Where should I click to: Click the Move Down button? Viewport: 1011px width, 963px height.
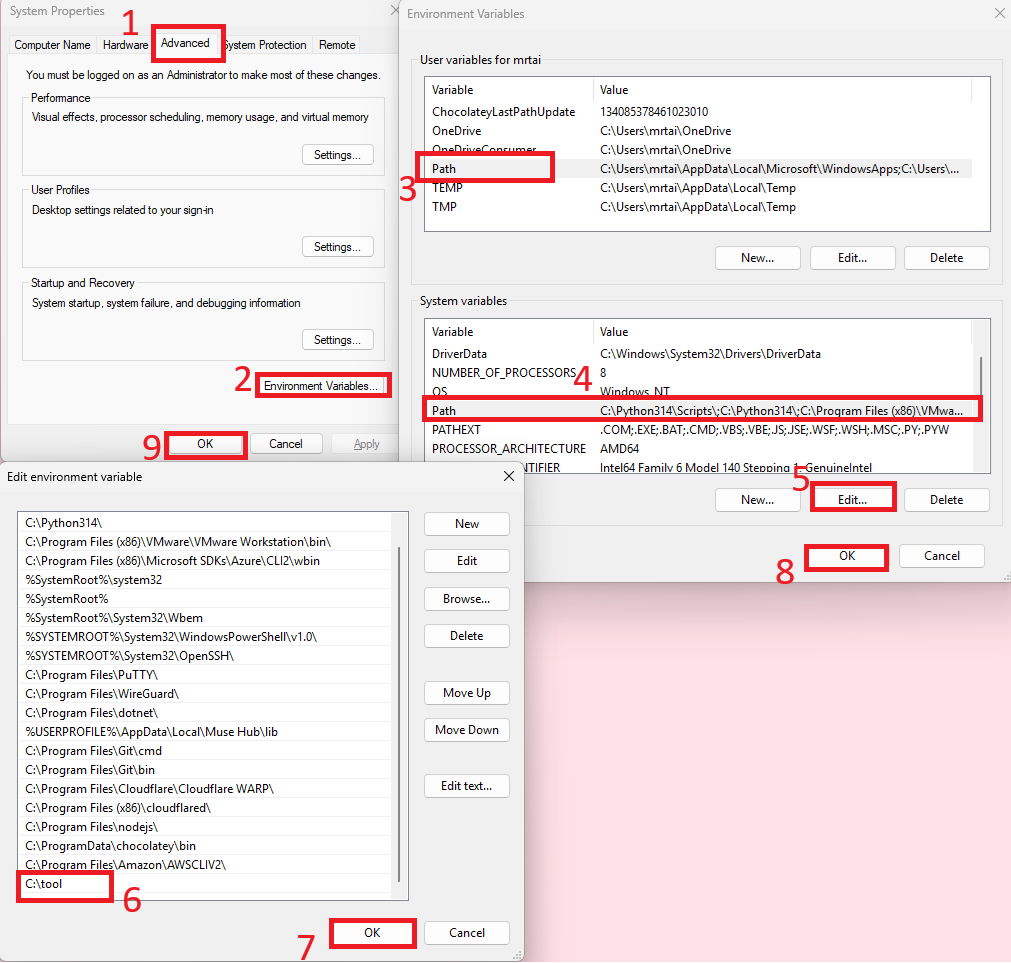coord(466,730)
